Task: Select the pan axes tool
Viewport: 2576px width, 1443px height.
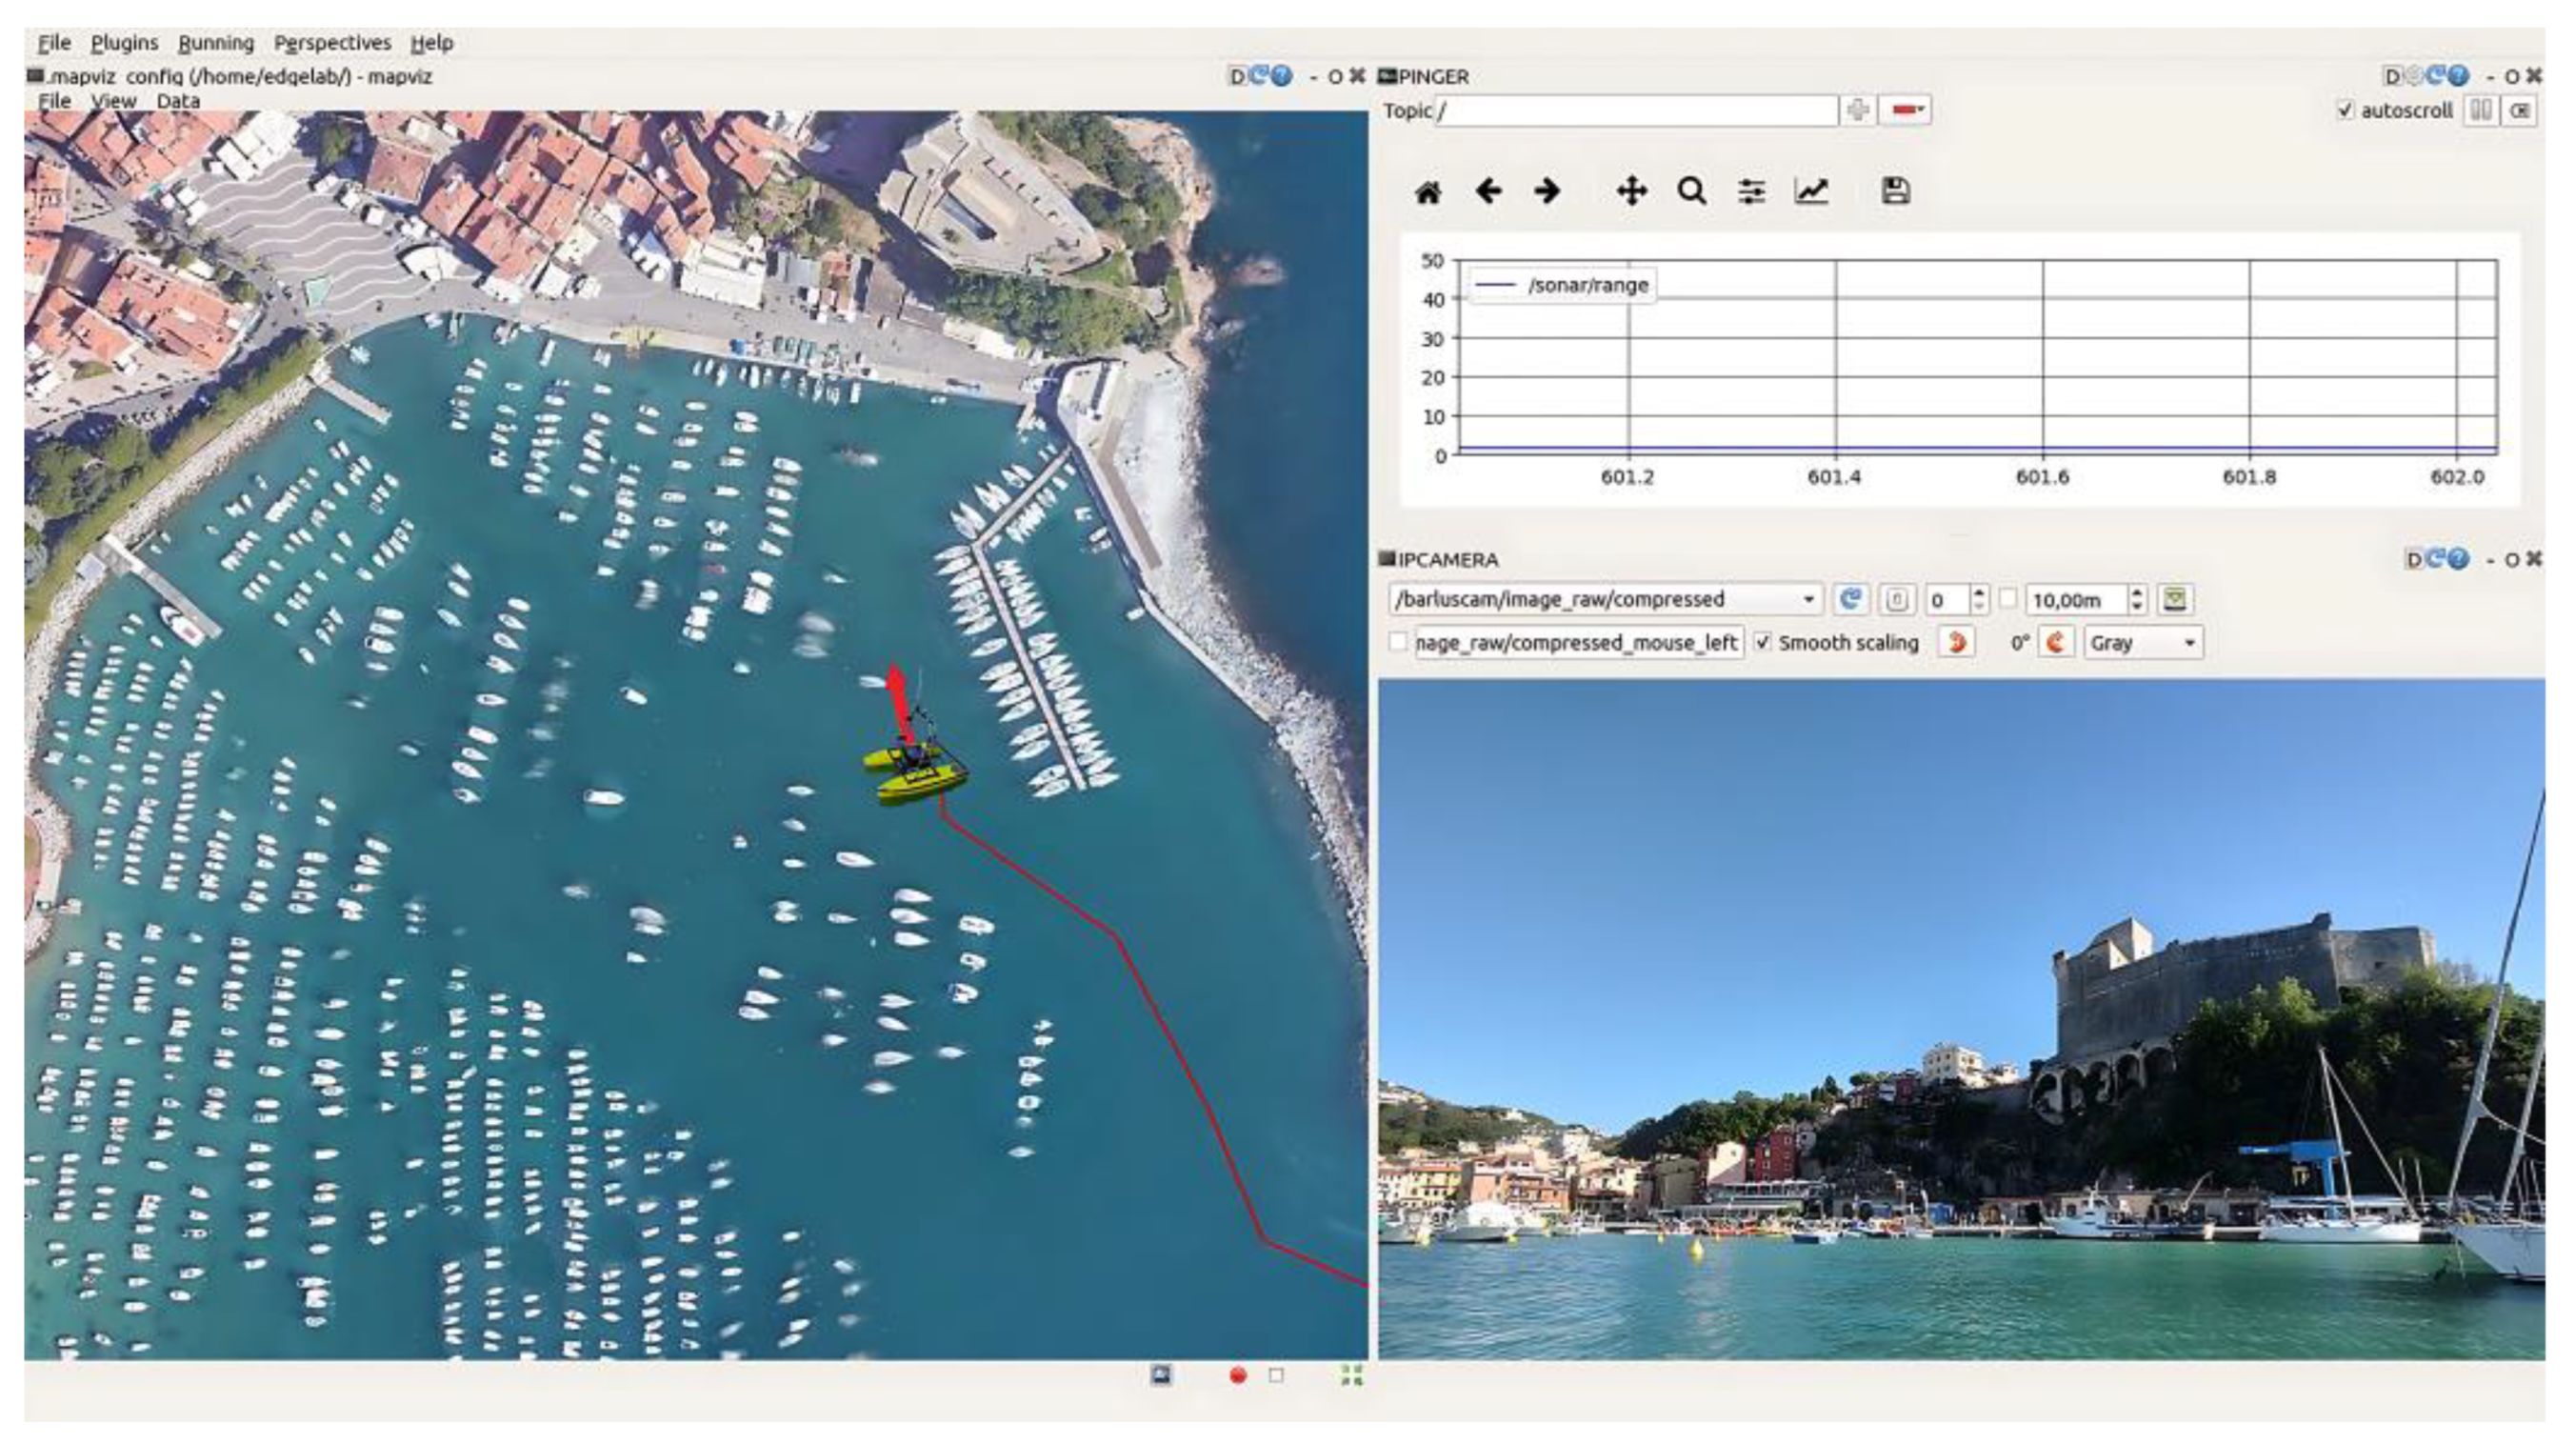Action: (1631, 191)
